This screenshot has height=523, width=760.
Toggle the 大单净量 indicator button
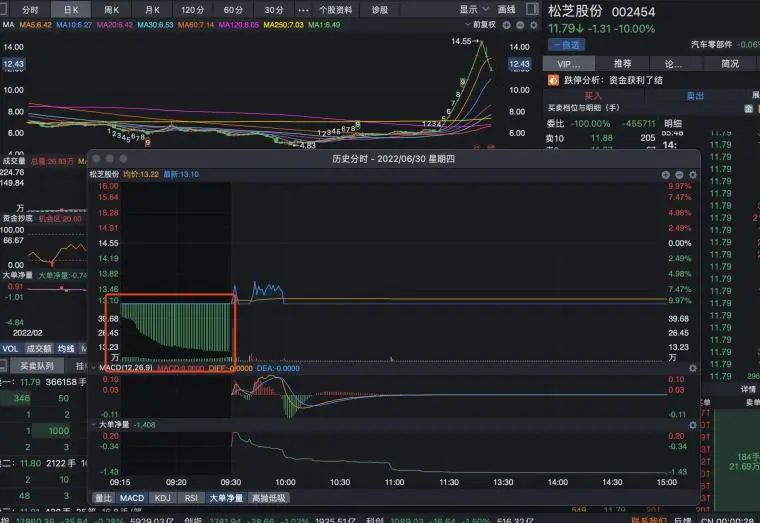(x=226, y=498)
